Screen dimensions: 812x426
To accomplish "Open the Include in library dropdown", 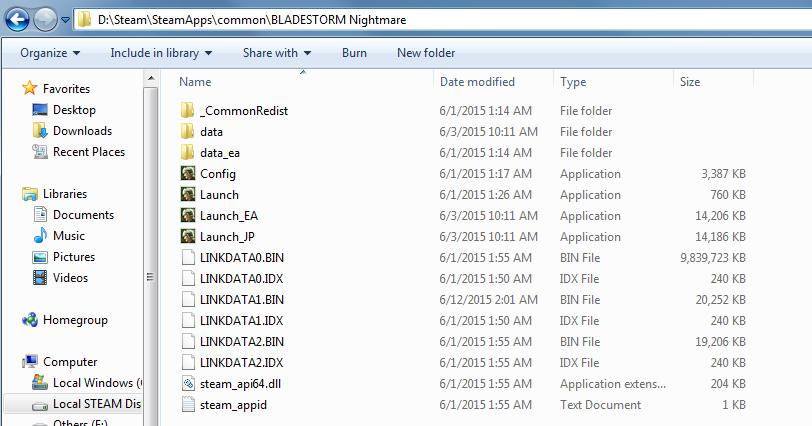I will click(161, 53).
